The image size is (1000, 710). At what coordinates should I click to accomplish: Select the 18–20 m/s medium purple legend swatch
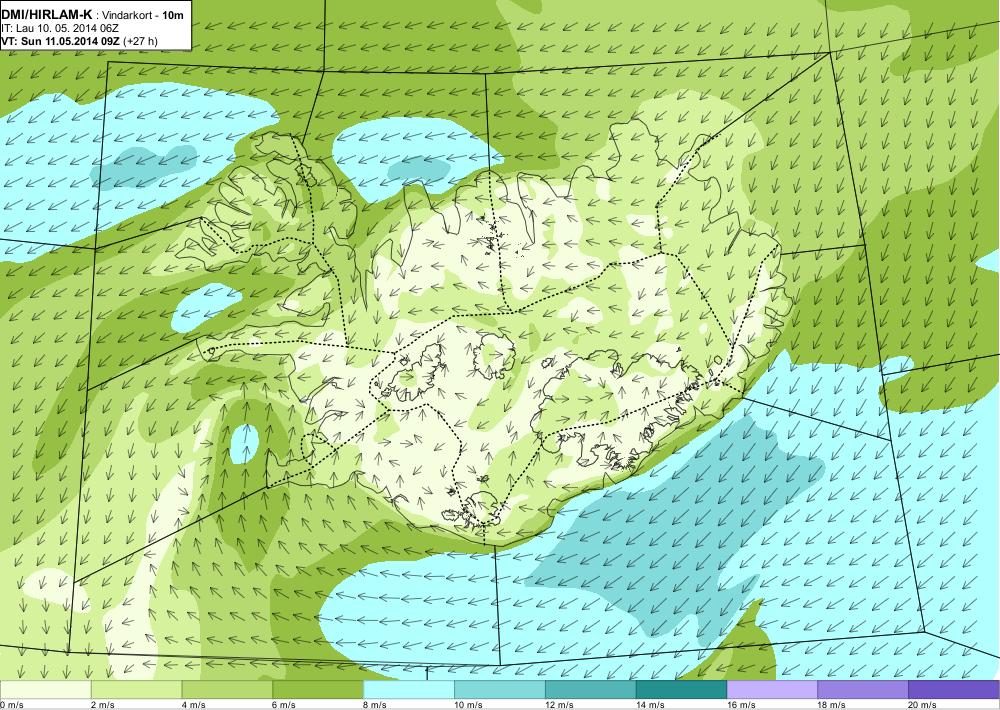863,690
